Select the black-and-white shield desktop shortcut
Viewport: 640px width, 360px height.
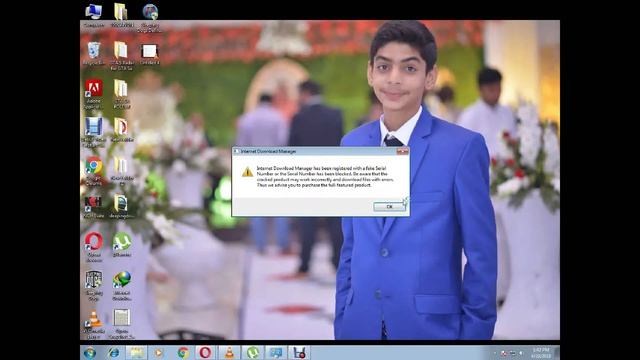click(x=93, y=286)
